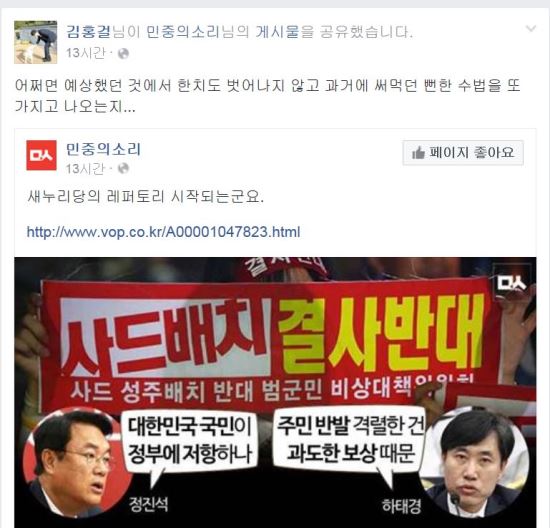Screen dimensions: 550x528
Task: Click the globe icon in shared post
Action: click(123, 168)
